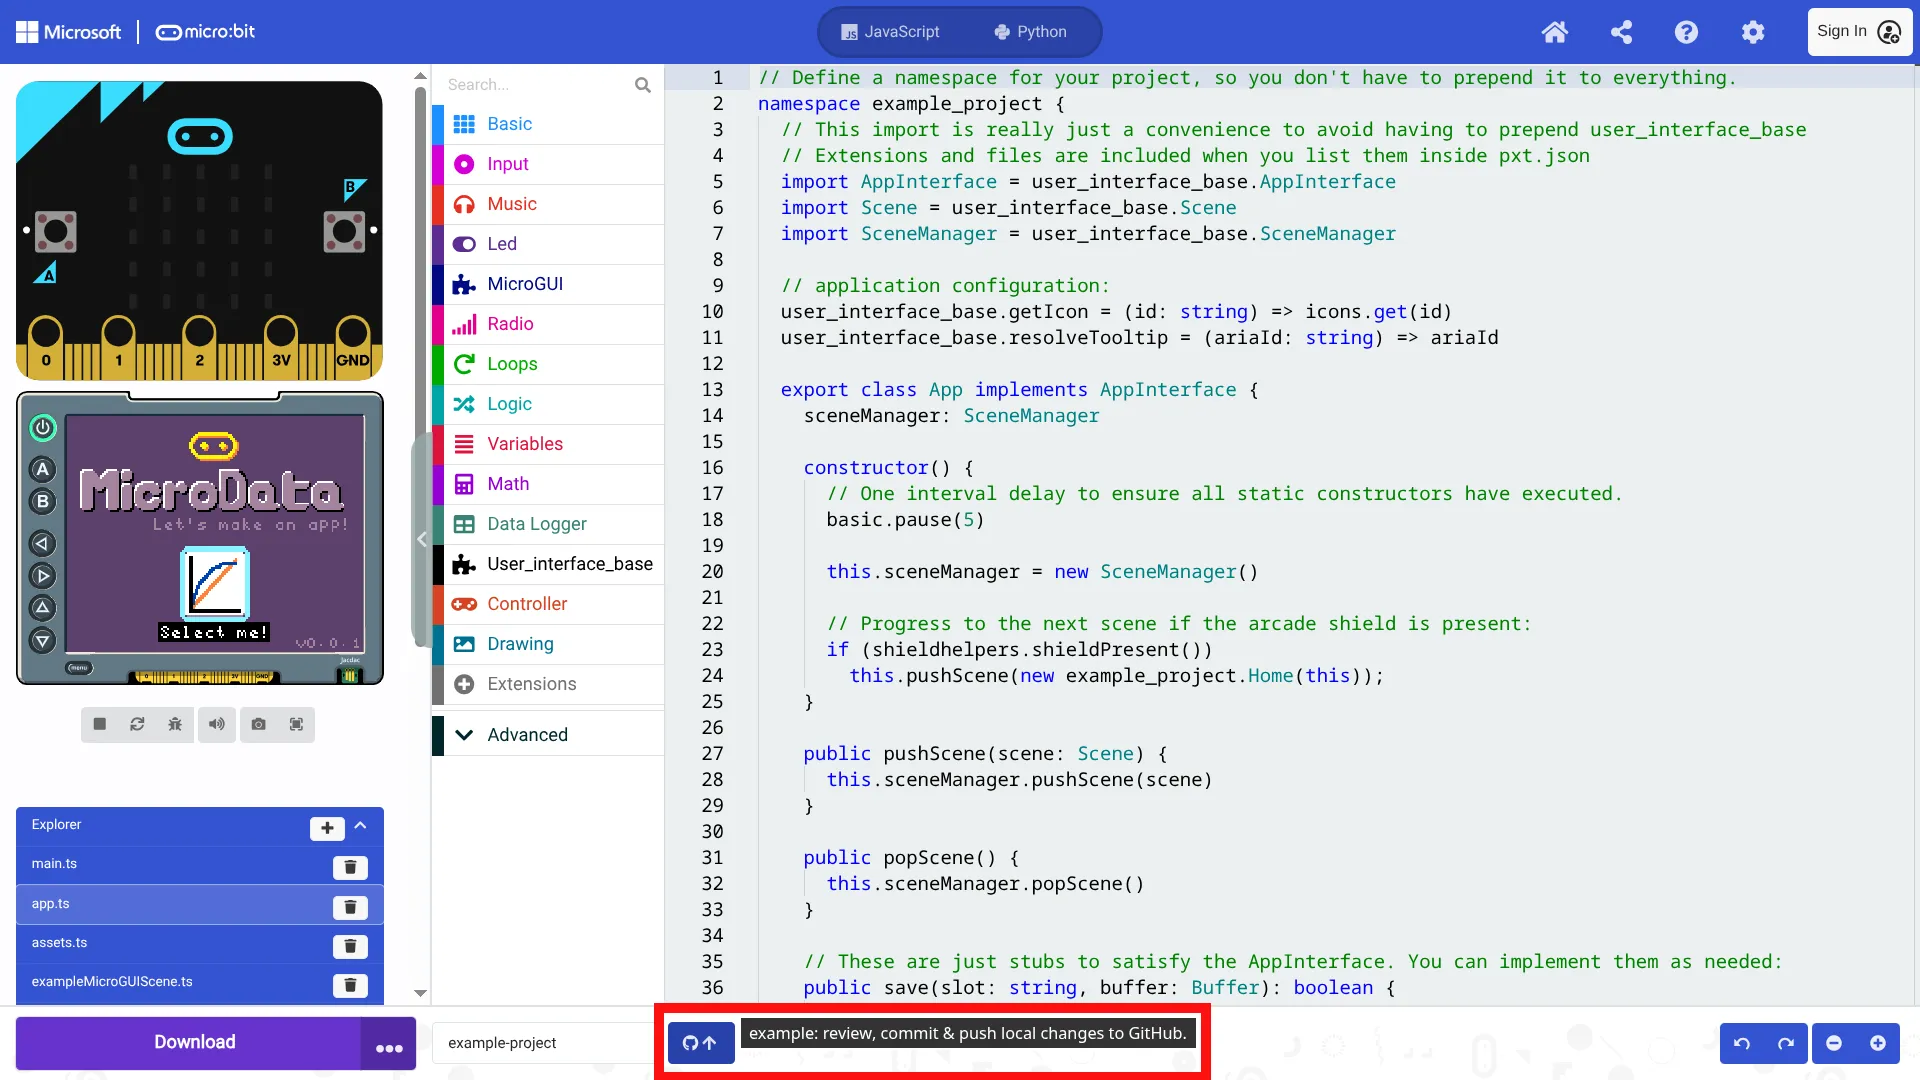1920x1080 pixels.
Task: Stop the simulator
Action: pyautogui.click(x=100, y=724)
